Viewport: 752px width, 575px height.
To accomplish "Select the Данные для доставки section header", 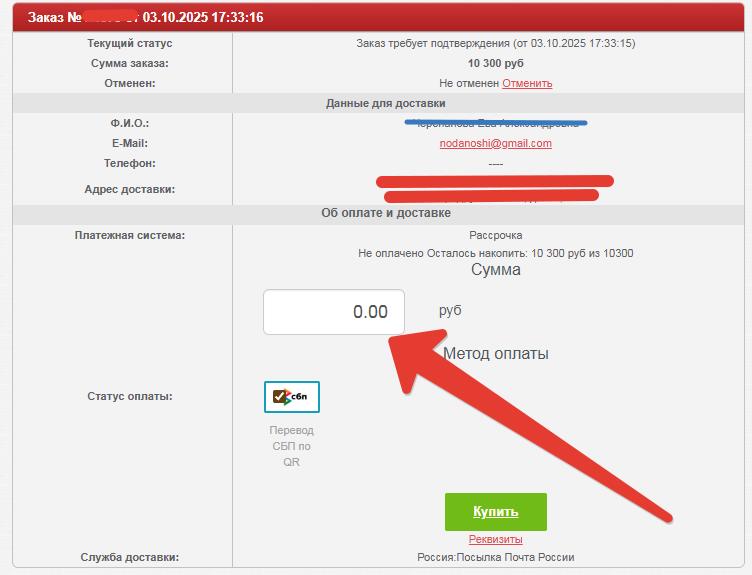I will [385, 103].
